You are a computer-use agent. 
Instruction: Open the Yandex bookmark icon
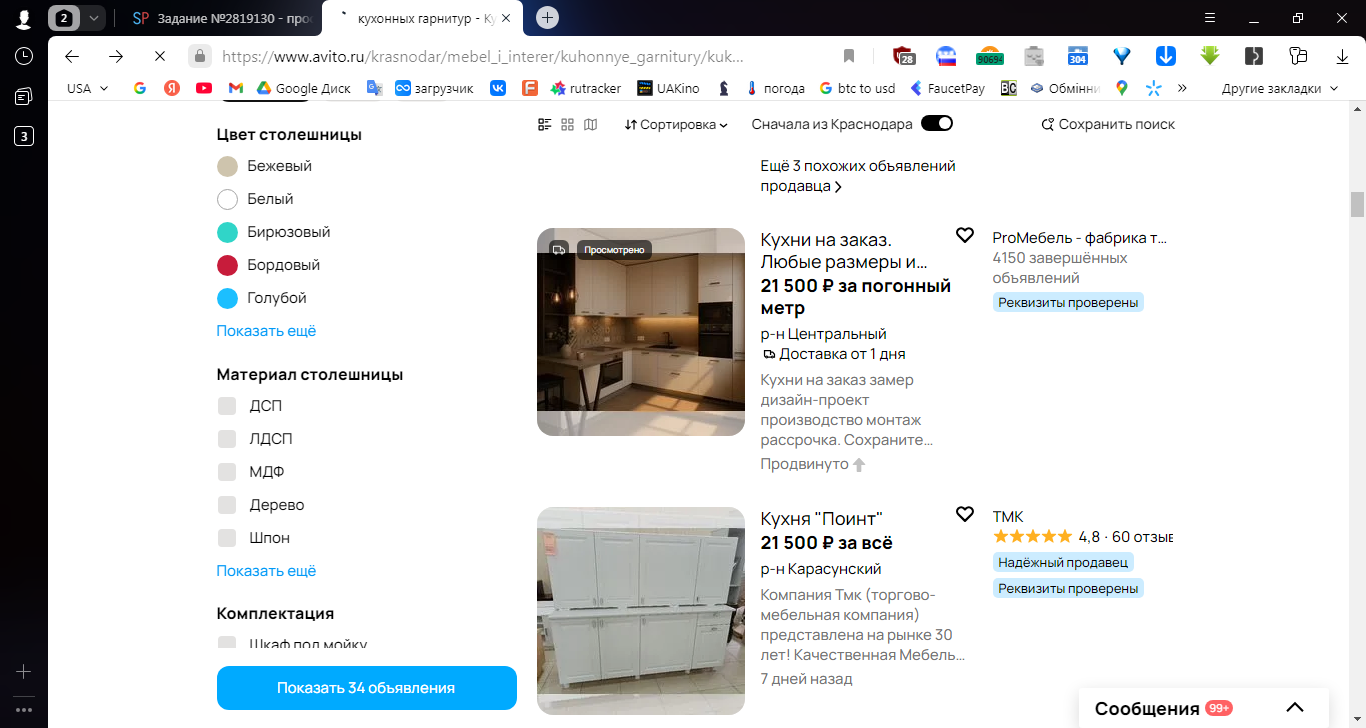pyautogui.click(x=172, y=88)
